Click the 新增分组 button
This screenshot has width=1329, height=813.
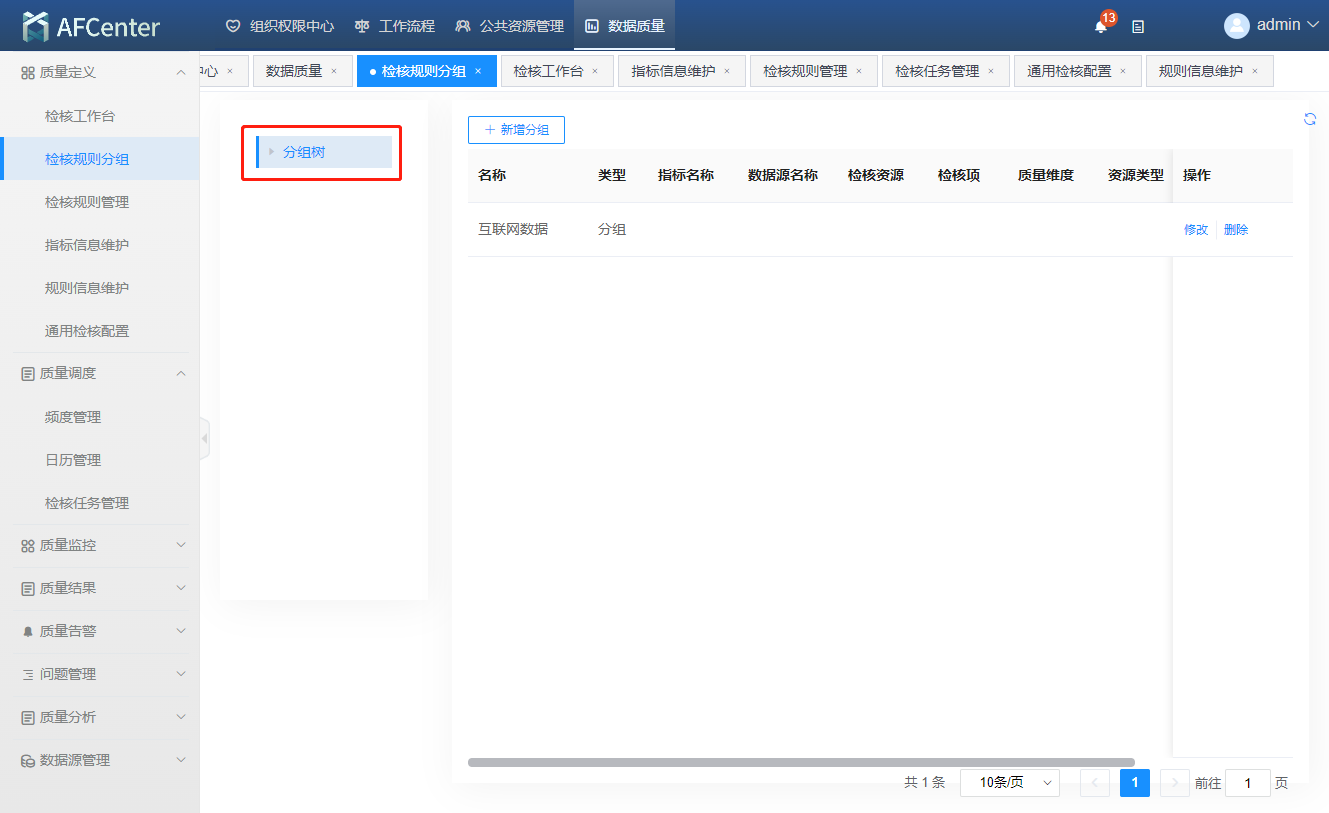pyautogui.click(x=516, y=130)
